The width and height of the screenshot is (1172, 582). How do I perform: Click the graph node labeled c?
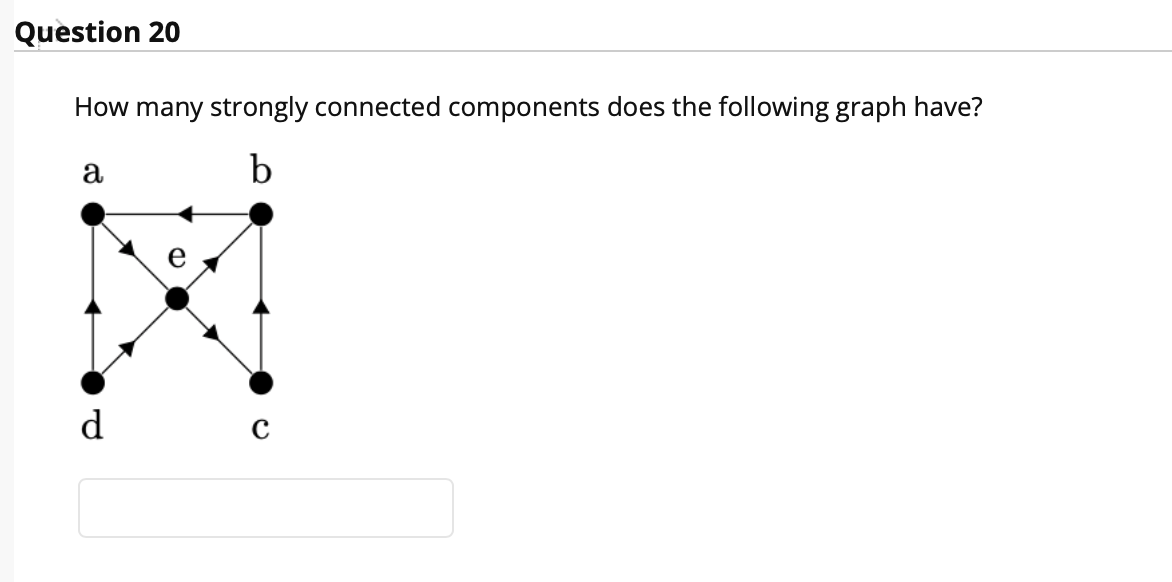coord(262,383)
